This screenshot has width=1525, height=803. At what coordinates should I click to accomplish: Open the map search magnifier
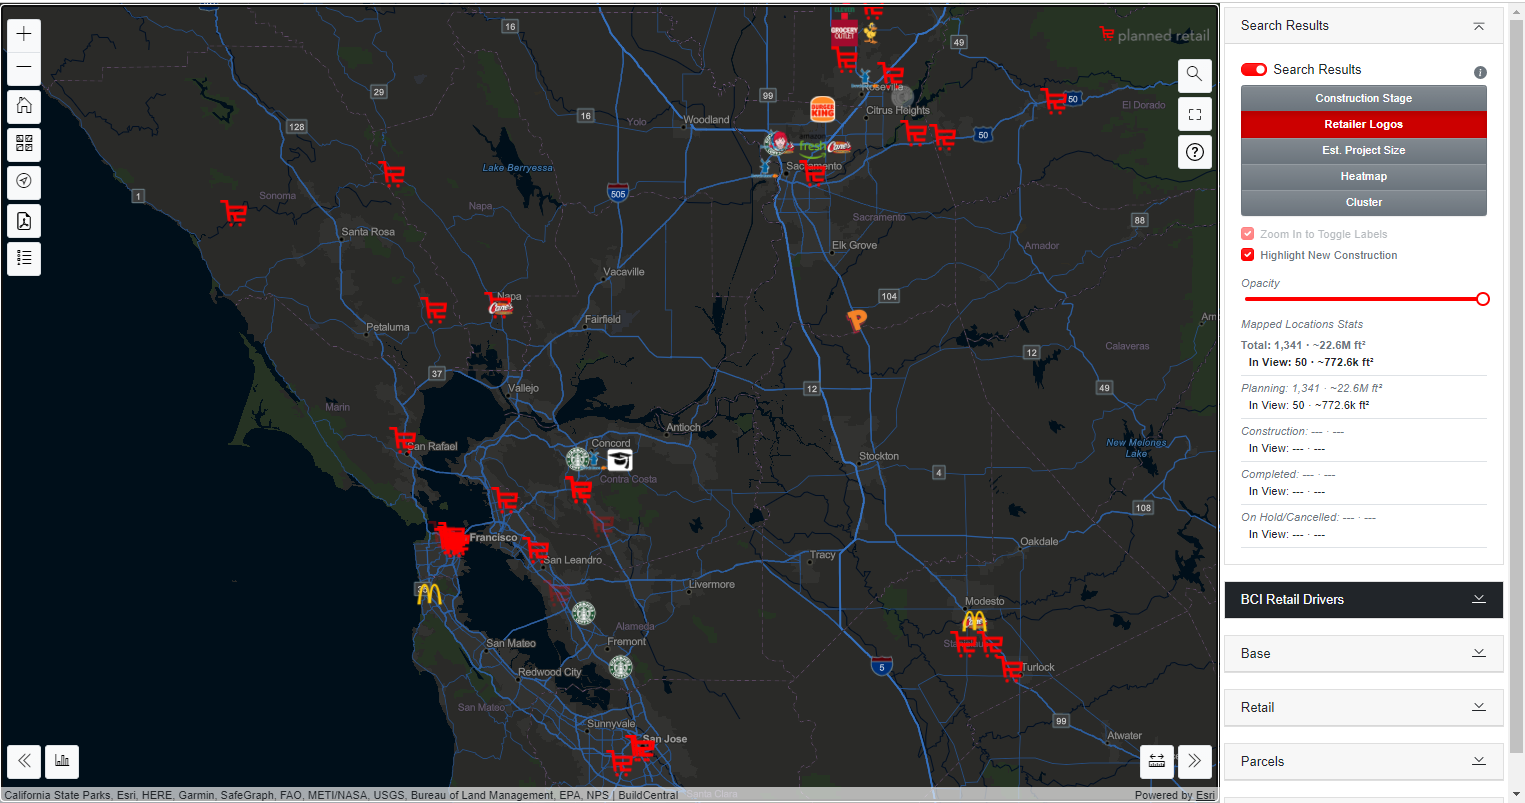click(x=1194, y=74)
